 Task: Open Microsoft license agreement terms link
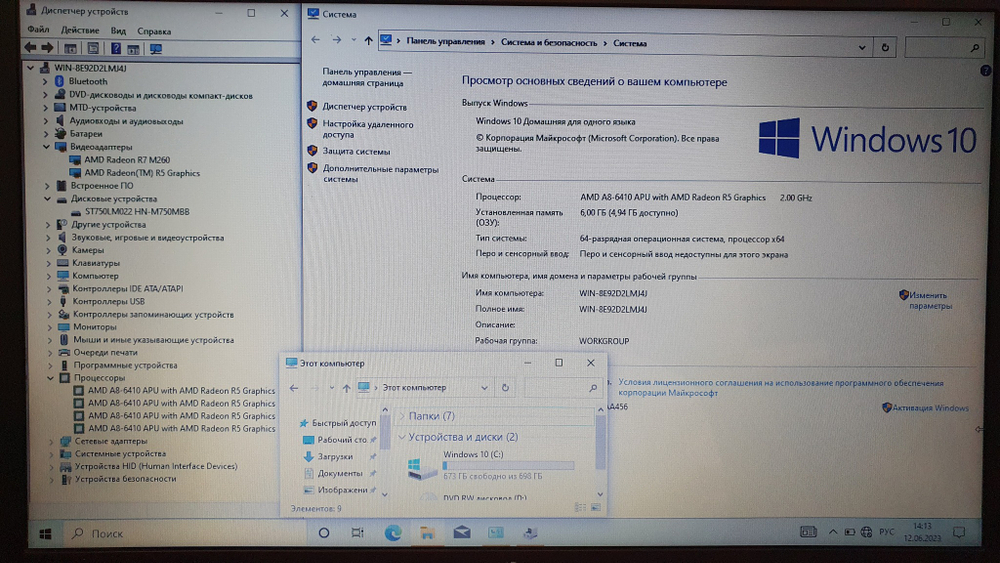pos(781,388)
